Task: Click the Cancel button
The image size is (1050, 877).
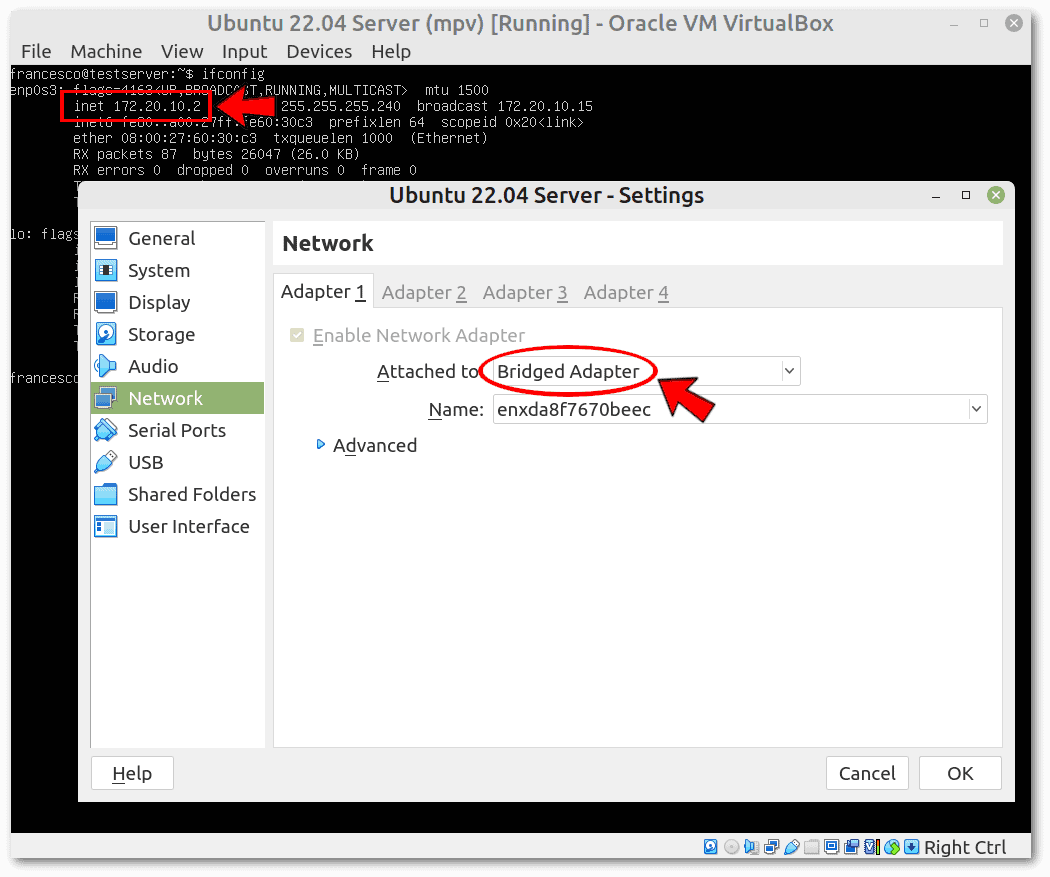Action: click(x=867, y=773)
